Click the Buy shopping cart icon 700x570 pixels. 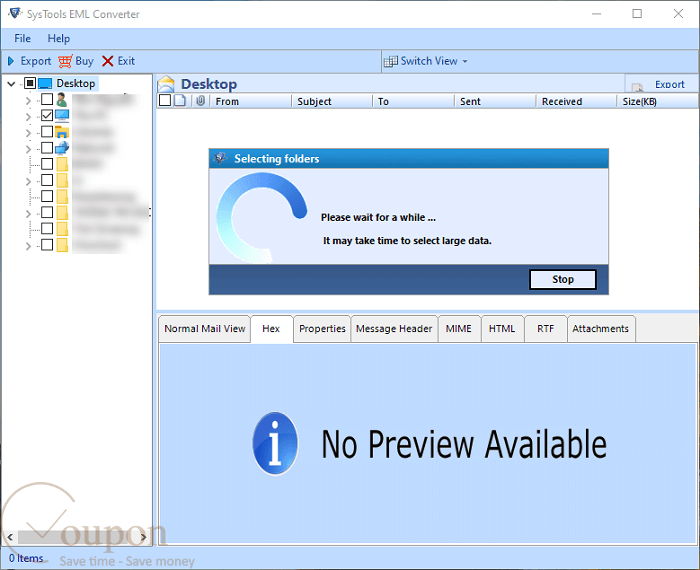click(65, 61)
